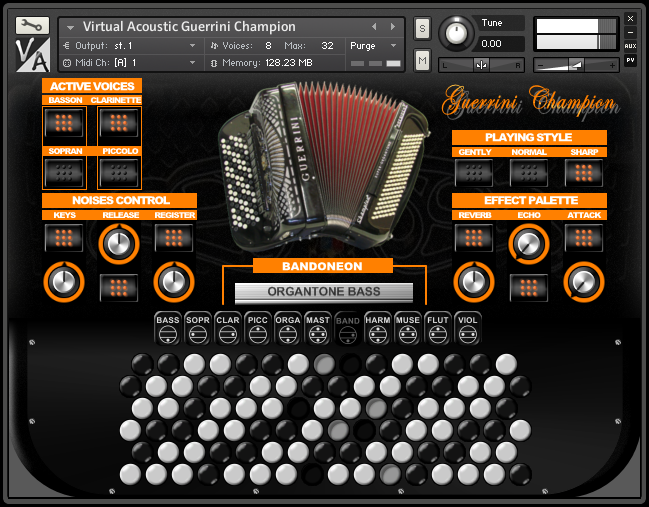Open the Output st.1 dropdown

(192, 46)
